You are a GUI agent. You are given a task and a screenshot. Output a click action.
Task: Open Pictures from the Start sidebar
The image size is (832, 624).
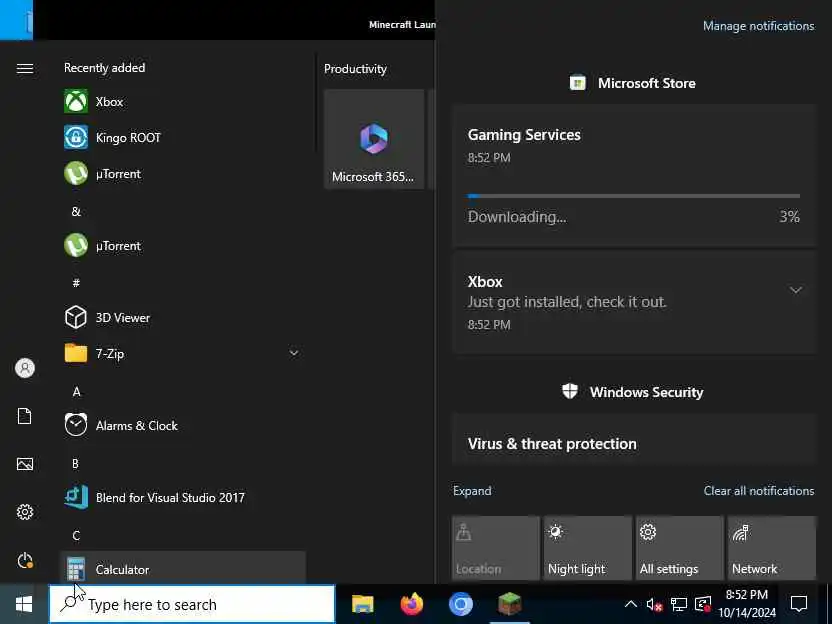(25, 464)
